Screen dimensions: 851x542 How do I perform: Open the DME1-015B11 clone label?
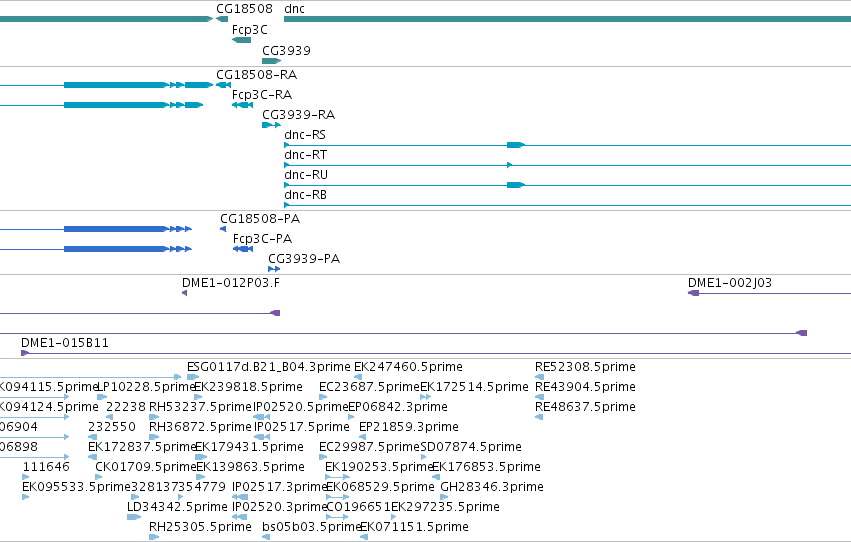(x=65, y=343)
